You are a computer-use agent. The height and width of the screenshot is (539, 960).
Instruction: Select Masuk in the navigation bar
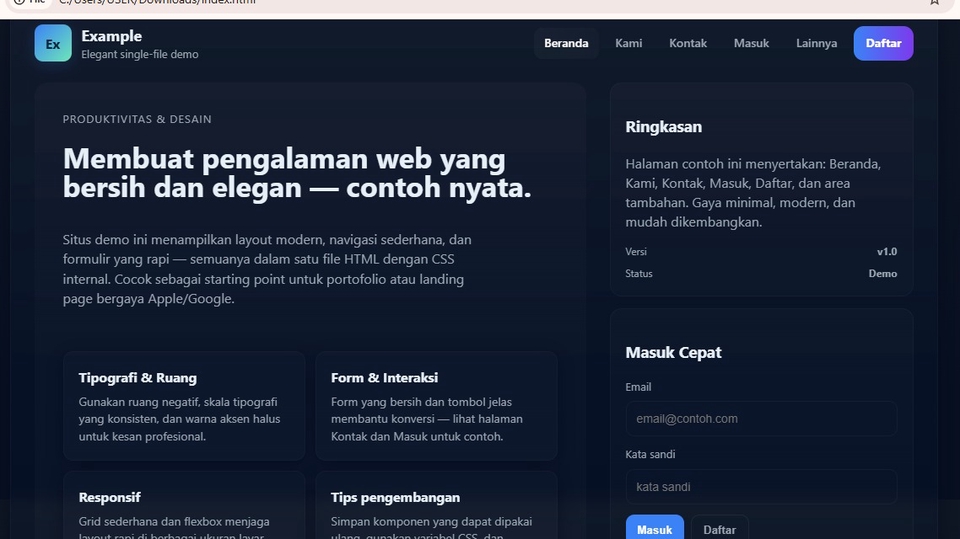click(751, 43)
